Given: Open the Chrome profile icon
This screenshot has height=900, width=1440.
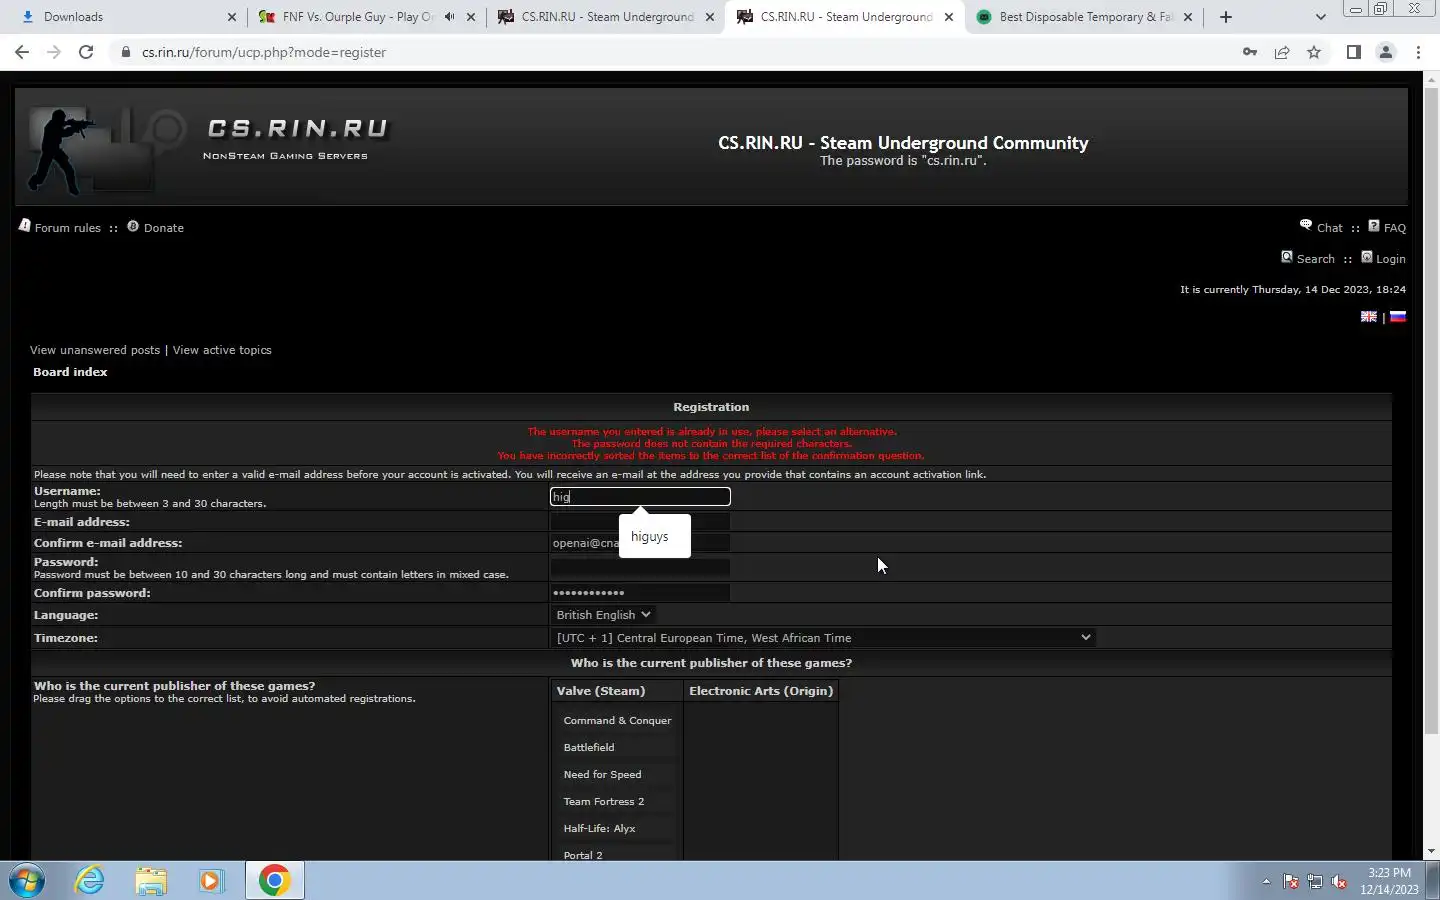Looking at the screenshot, I should pos(1386,52).
